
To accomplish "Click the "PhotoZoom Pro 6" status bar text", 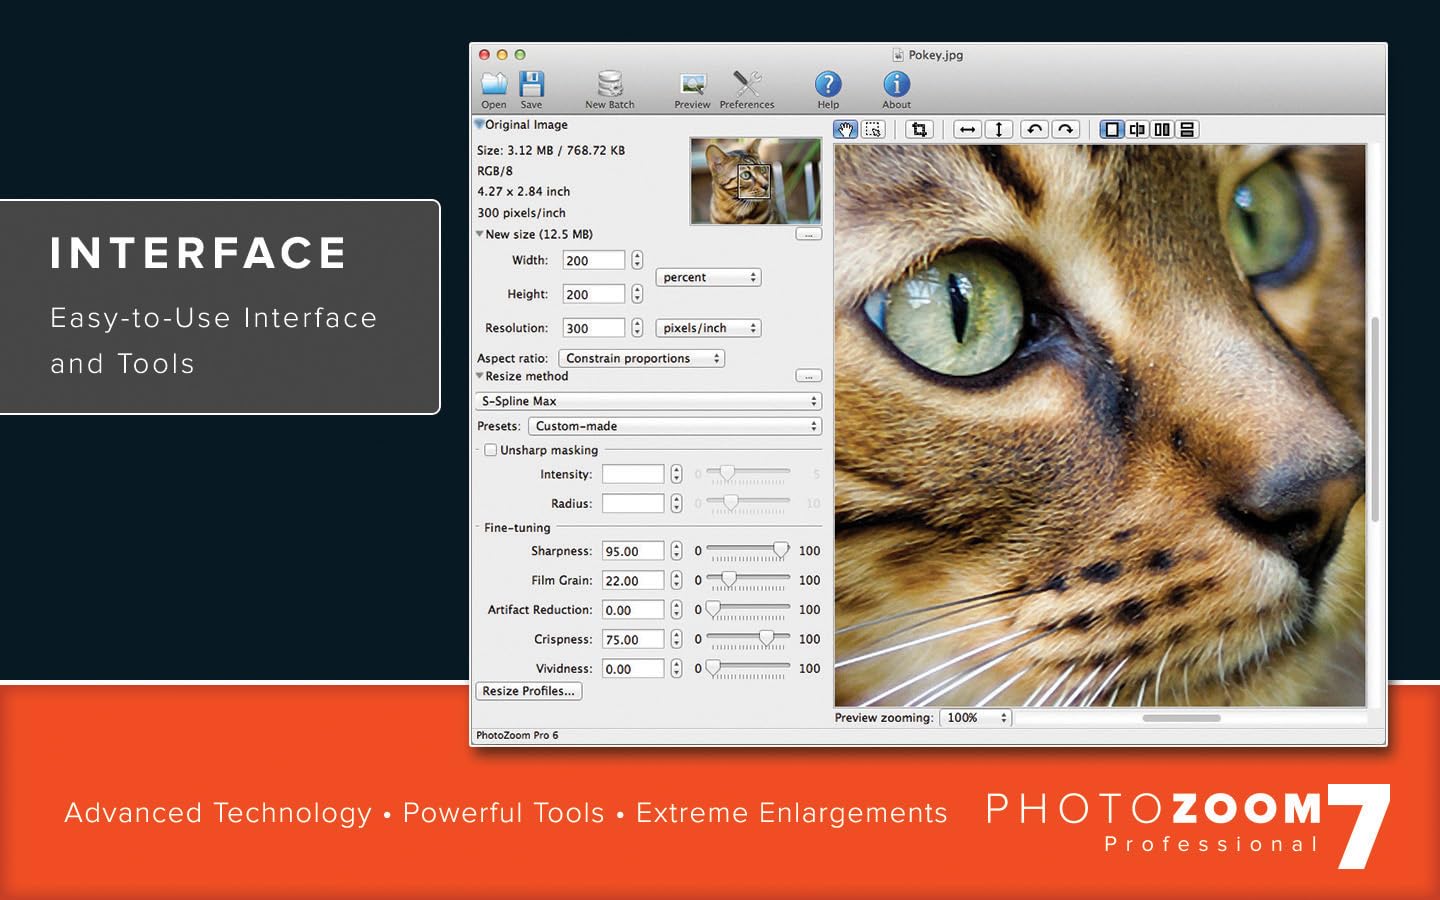I will click(x=517, y=735).
